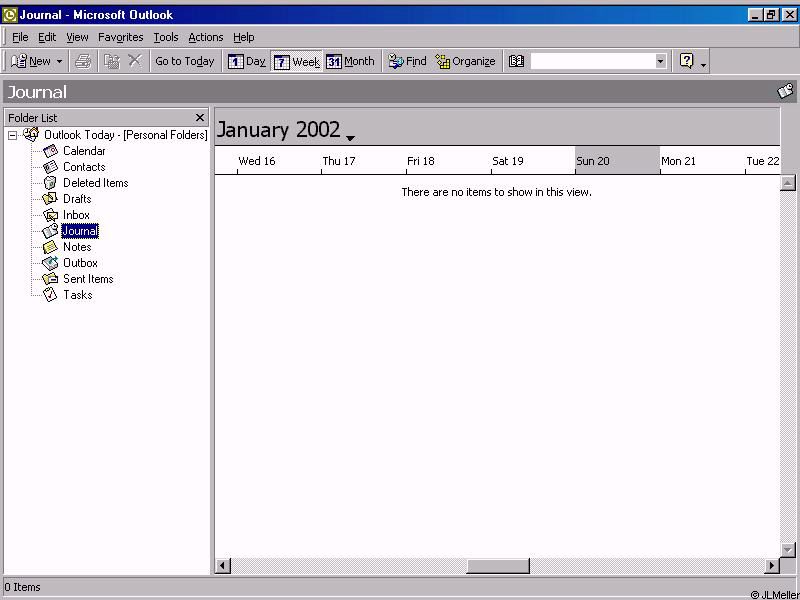Switch to Week view
This screenshot has height=600, width=800.
pos(297,62)
